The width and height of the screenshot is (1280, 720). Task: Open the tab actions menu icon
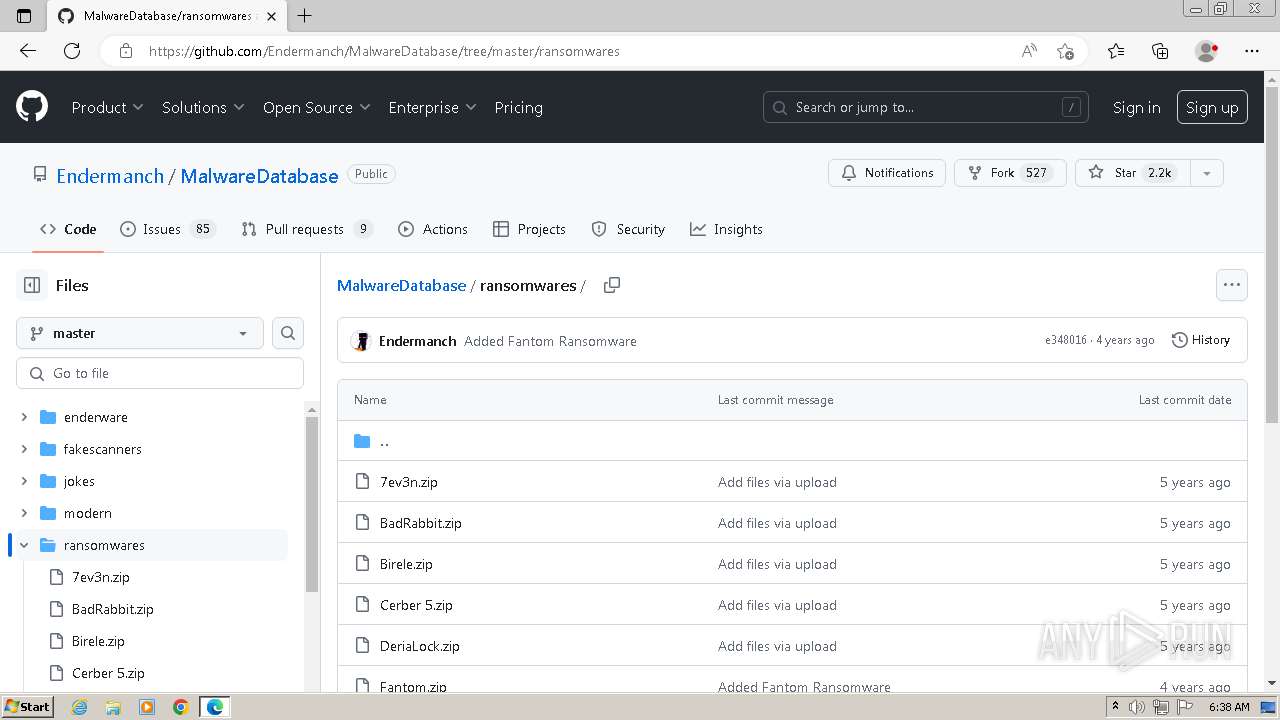pyautogui.click(x=24, y=15)
